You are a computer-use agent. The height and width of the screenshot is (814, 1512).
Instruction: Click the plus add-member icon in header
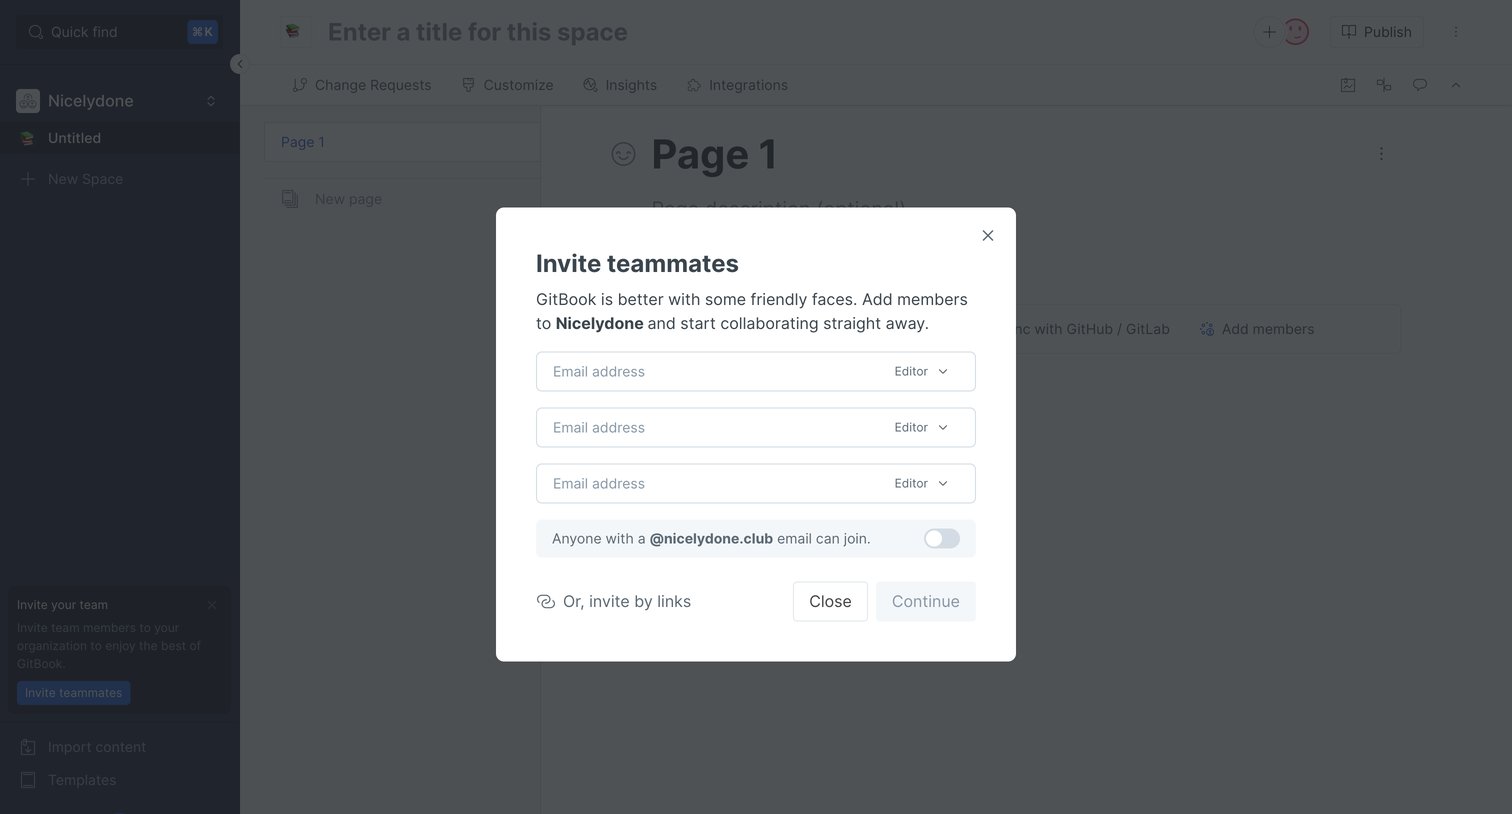tap(1268, 32)
